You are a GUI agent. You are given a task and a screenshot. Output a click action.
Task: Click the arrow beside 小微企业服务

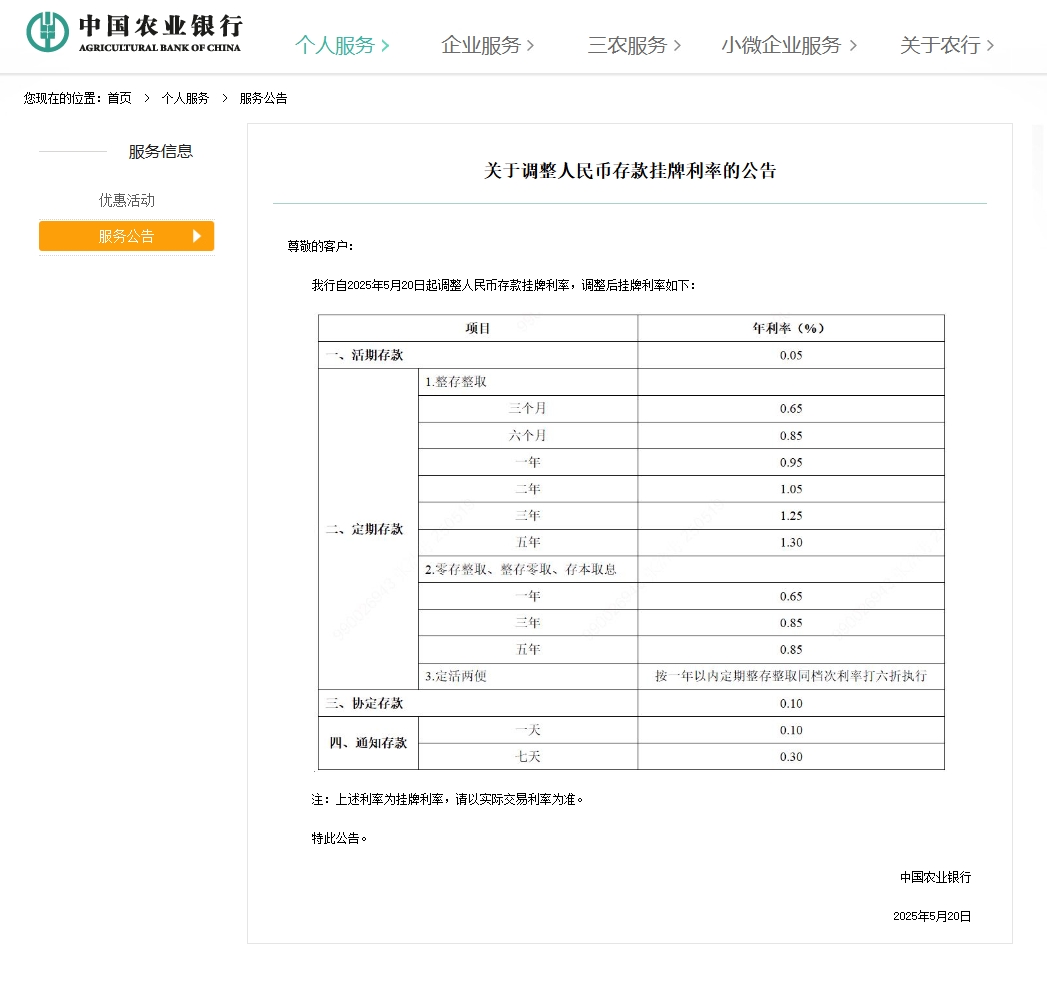tap(853, 45)
